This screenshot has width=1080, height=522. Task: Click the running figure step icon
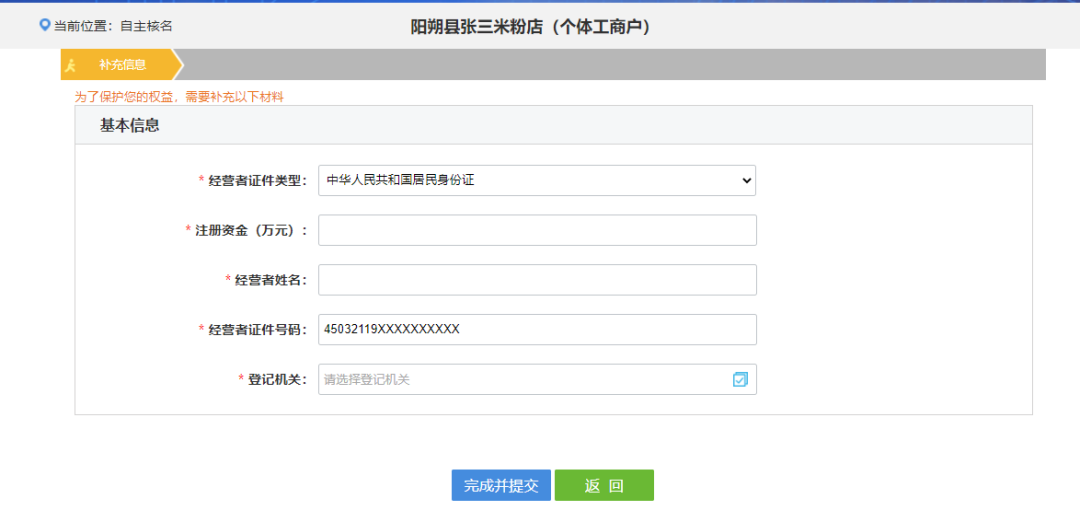click(70, 65)
